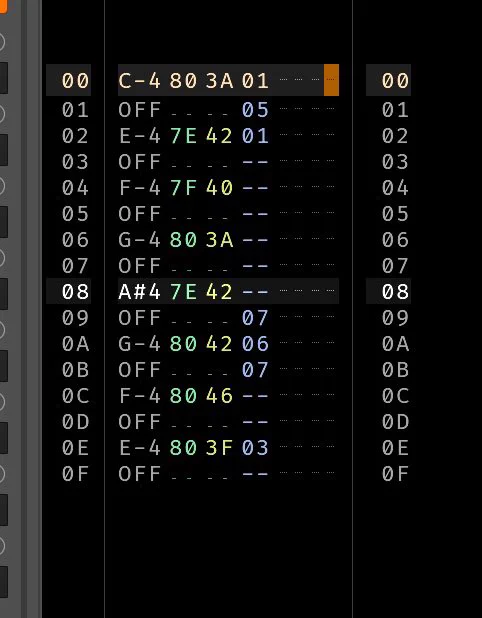This screenshot has width=482, height=618.
Task: Click line number 0F in the left number column
Action: coord(75,474)
